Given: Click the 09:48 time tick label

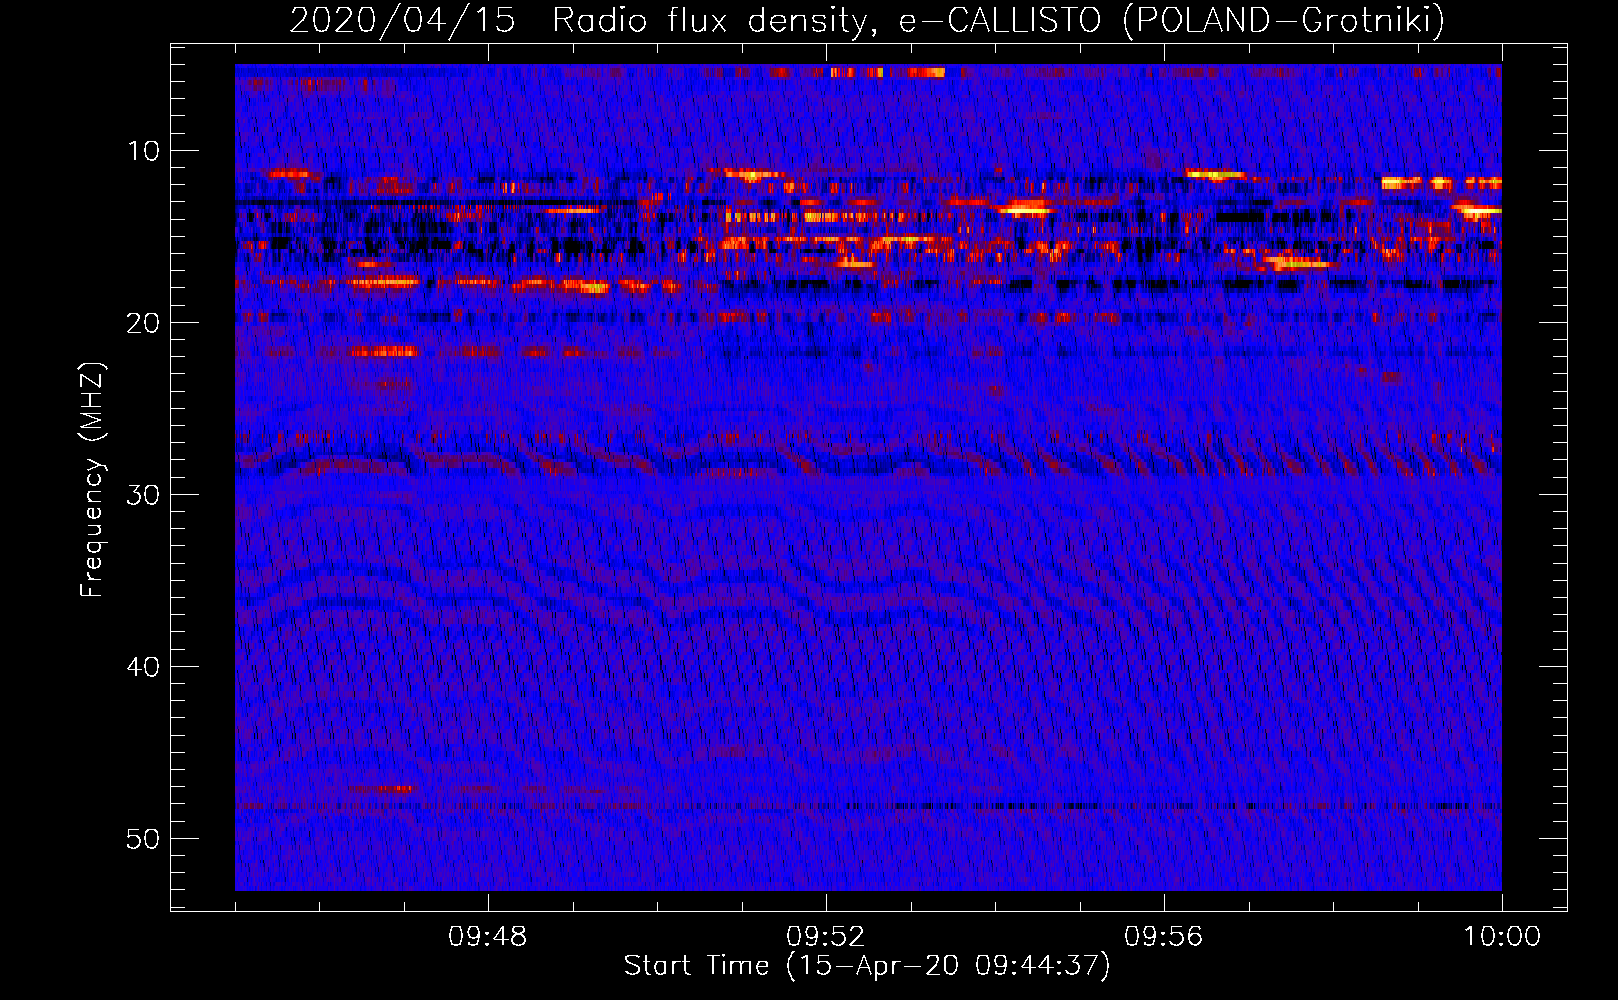Looking at the screenshot, I should click(x=487, y=937).
